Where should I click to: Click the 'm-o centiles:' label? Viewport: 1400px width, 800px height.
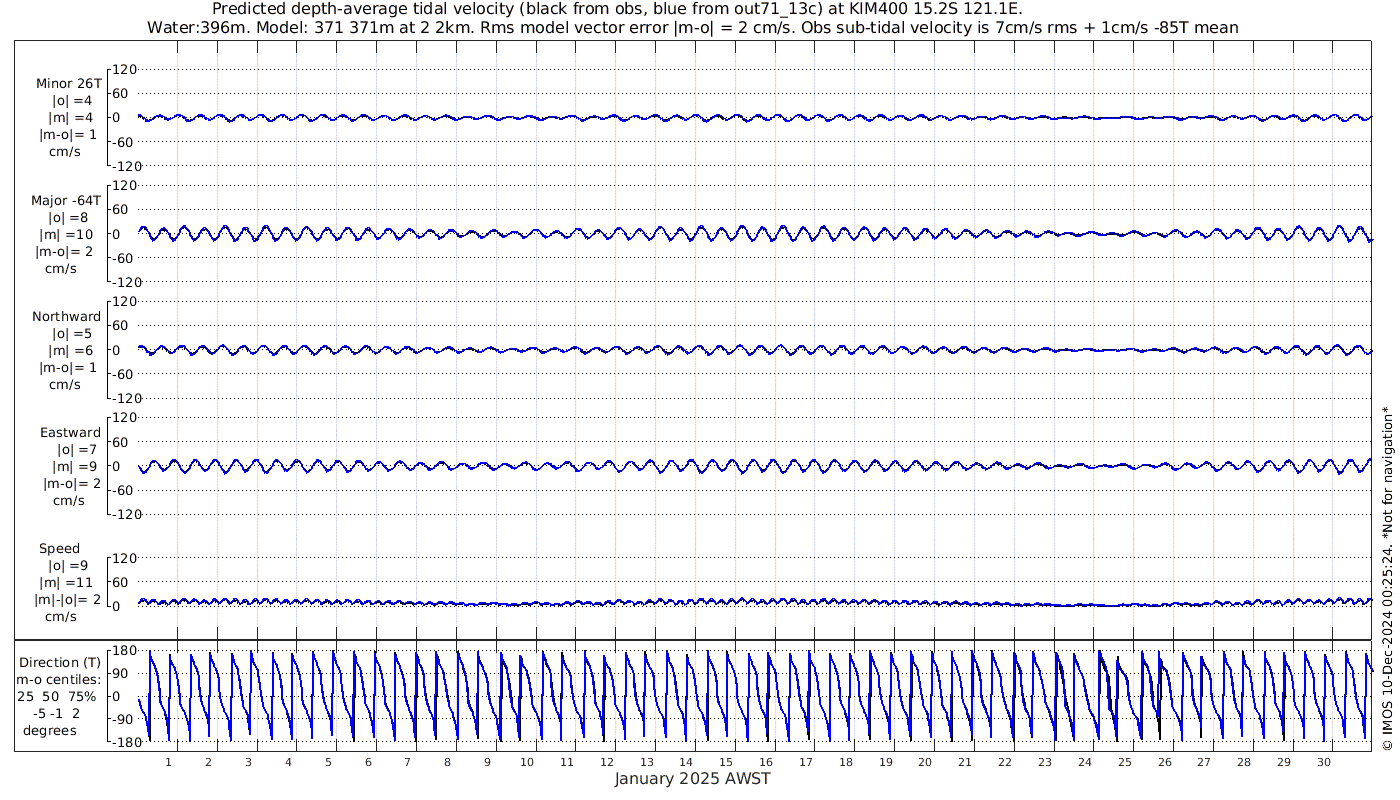tap(58, 679)
